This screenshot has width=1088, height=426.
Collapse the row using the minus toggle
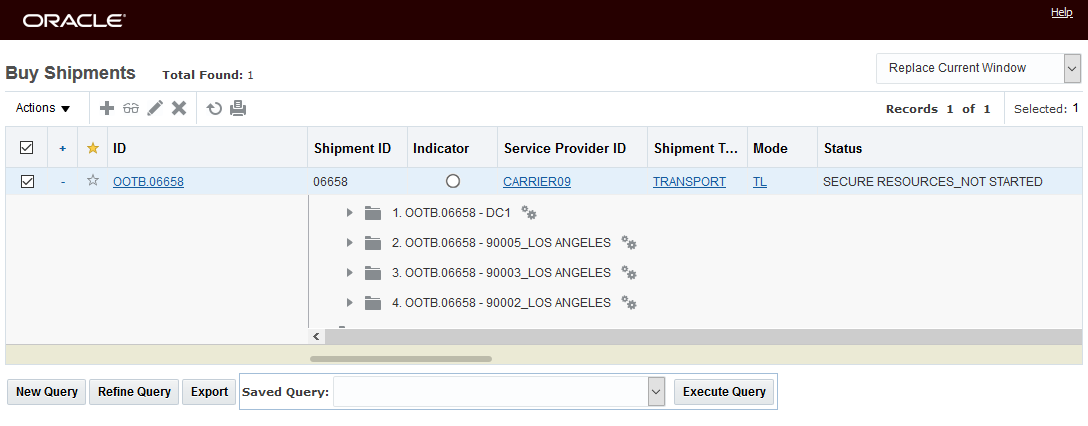tap(62, 182)
